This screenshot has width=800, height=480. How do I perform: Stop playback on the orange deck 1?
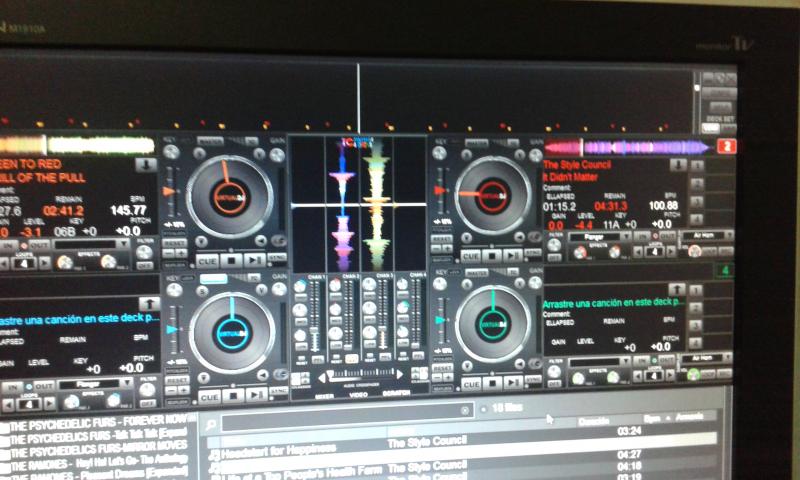(231, 261)
